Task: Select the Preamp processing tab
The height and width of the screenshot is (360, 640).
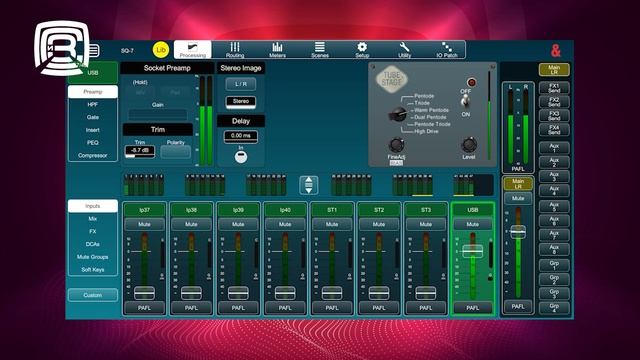Action: pyautogui.click(x=93, y=91)
